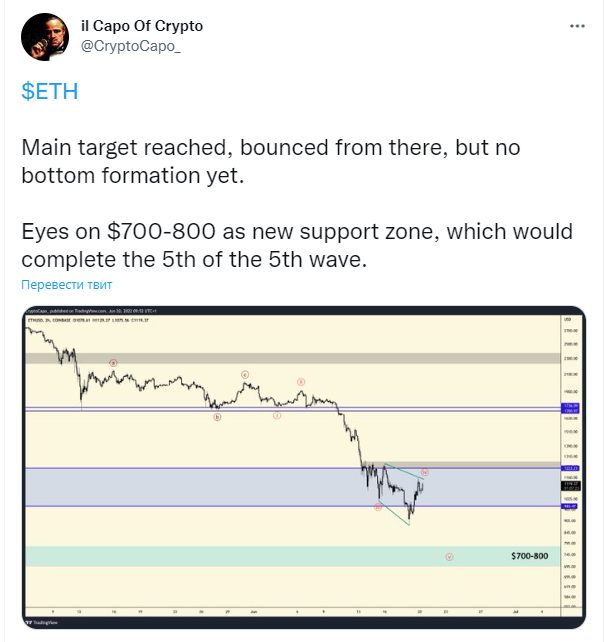This screenshot has height=642, width=605.
Task: Click the green $700-800 support zone band
Action: tap(293, 556)
